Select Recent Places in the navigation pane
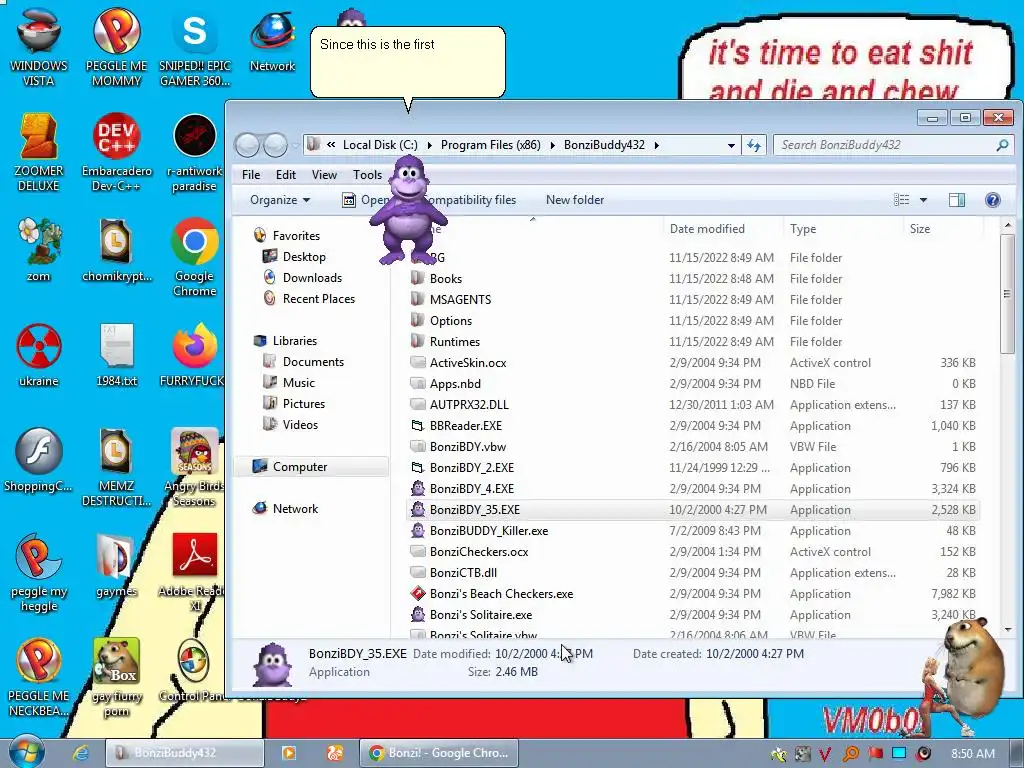The height and width of the screenshot is (768, 1024). (319, 298)
